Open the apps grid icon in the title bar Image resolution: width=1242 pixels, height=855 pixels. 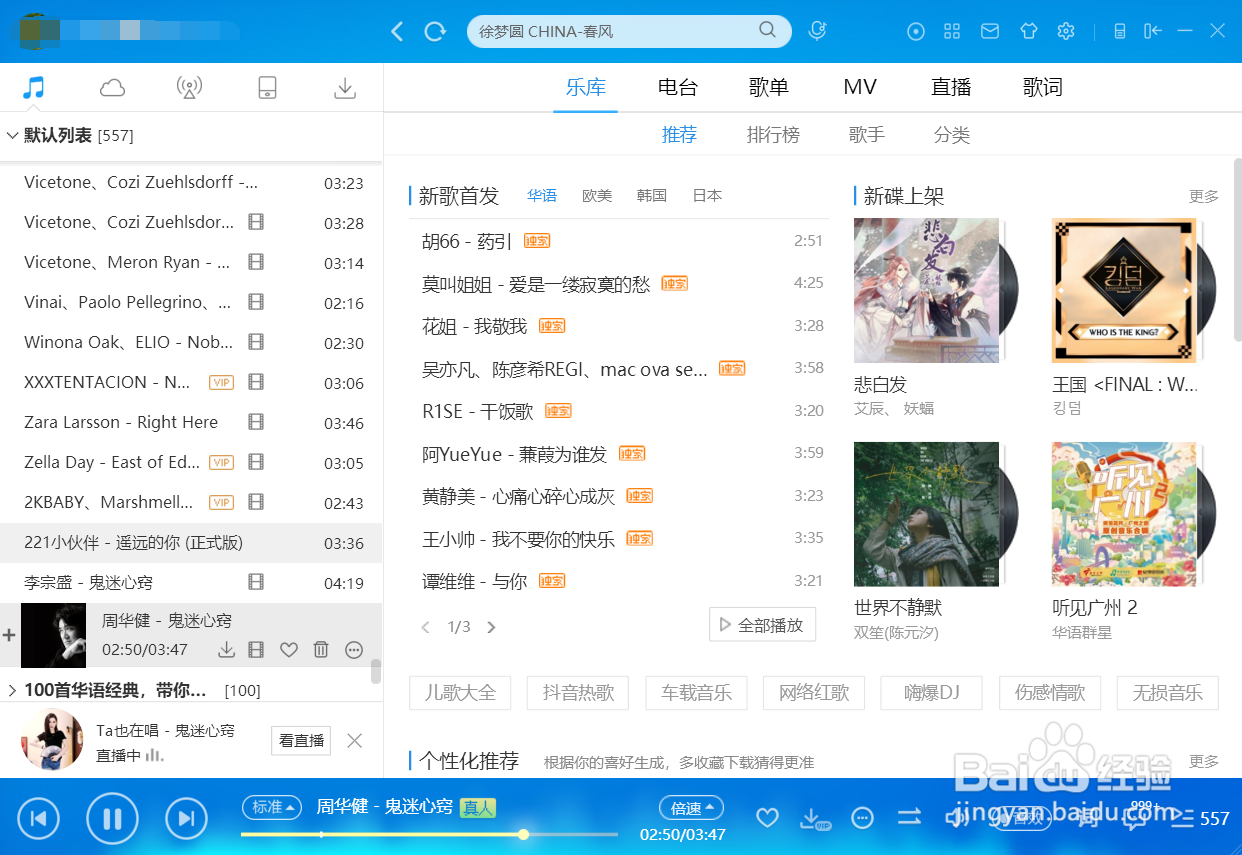pyautogui.click(x=952, y=32)
